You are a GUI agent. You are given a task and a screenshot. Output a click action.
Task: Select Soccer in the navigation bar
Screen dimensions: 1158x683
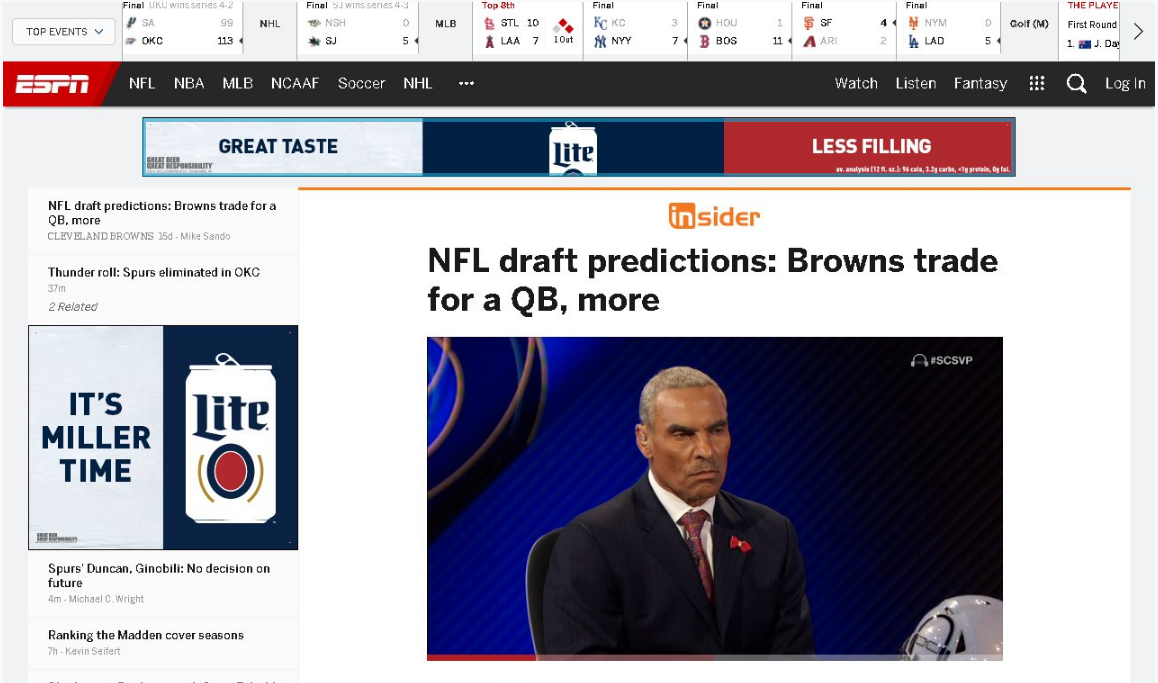[361, 84]
